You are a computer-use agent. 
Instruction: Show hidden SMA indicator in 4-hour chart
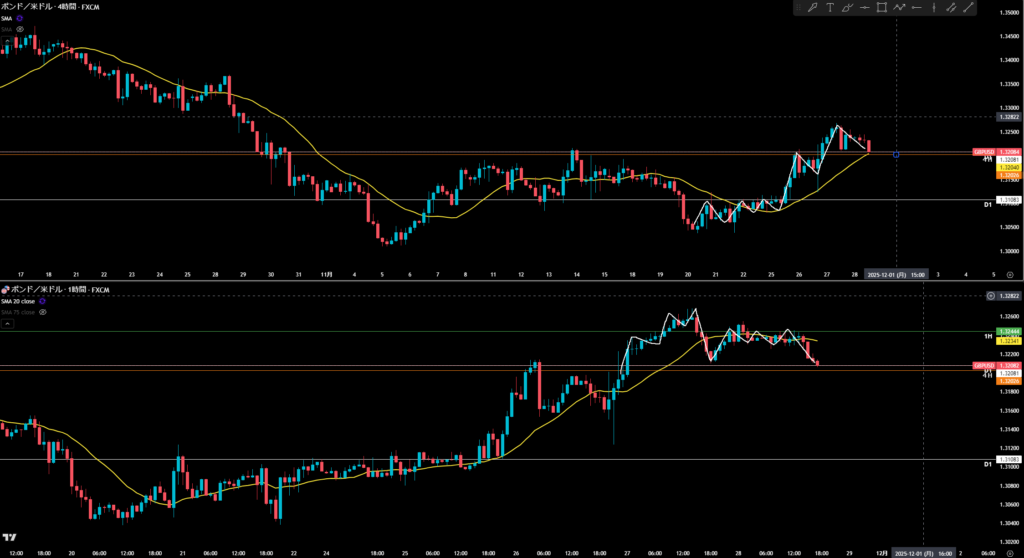click(x=19, y=30)
